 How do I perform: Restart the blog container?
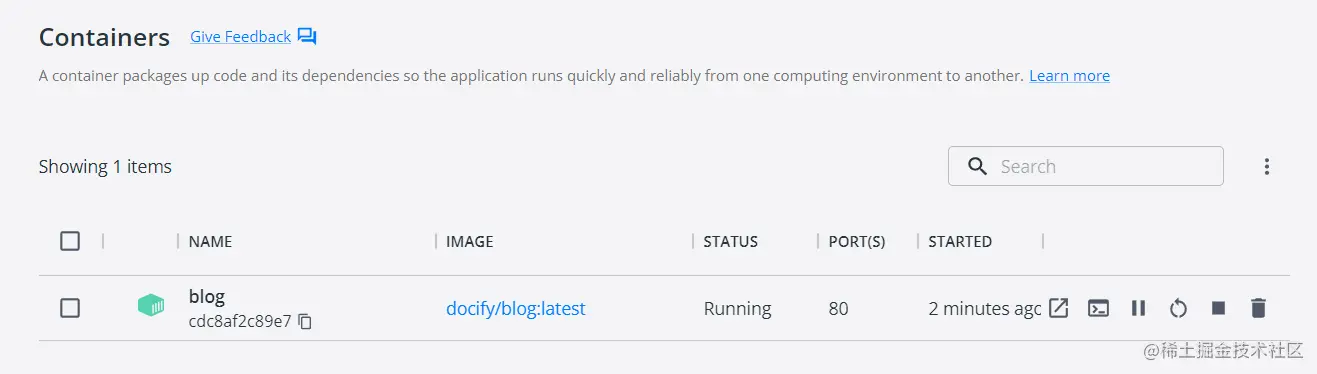[1178, 308]
